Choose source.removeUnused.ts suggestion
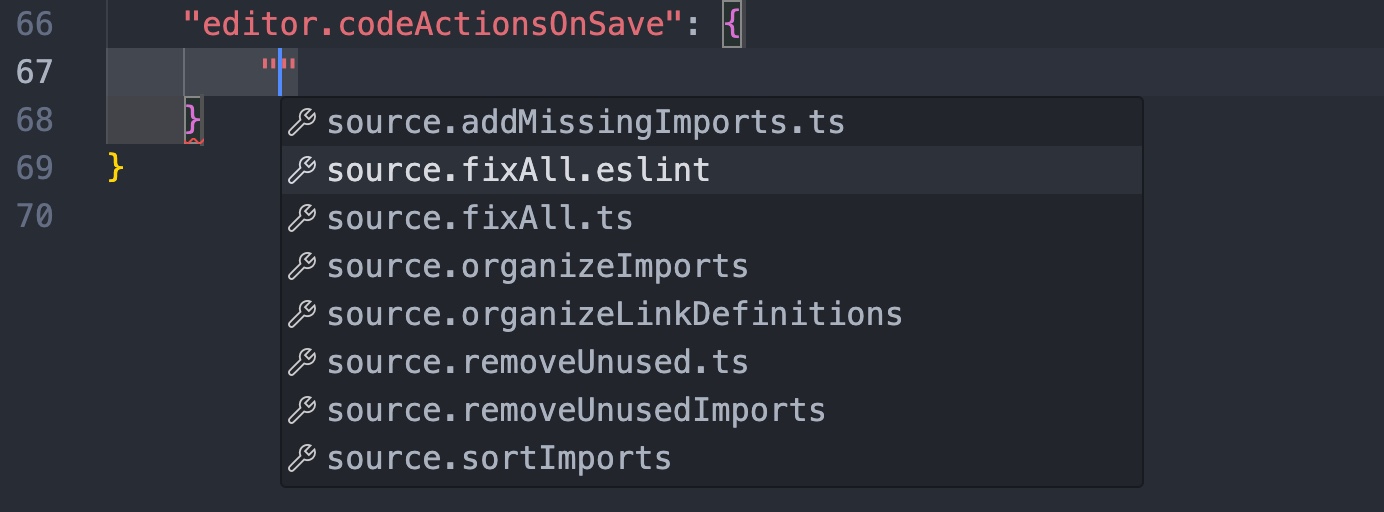The height and width of the screenshot is (512, 1384). 537,362
